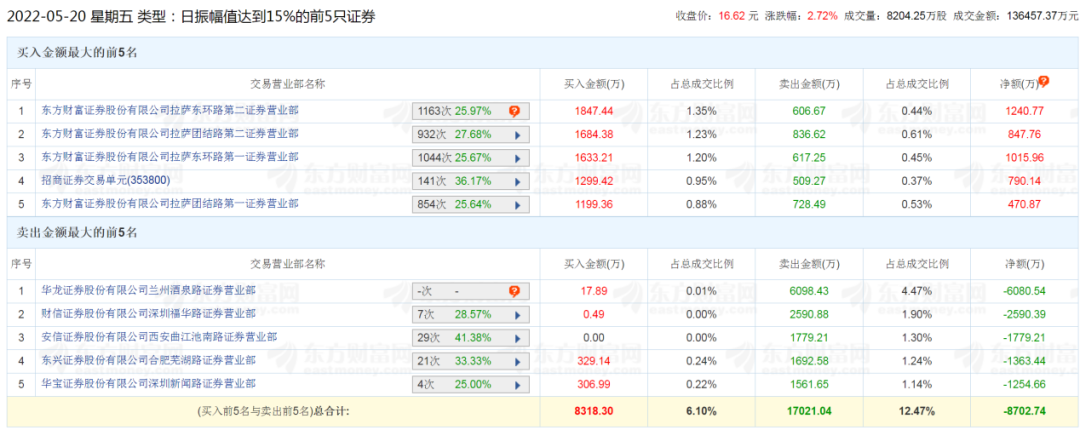Open 华龙证券兰州酒泉路证券营业部 link
1080x430 pixels.
[148, 291]
